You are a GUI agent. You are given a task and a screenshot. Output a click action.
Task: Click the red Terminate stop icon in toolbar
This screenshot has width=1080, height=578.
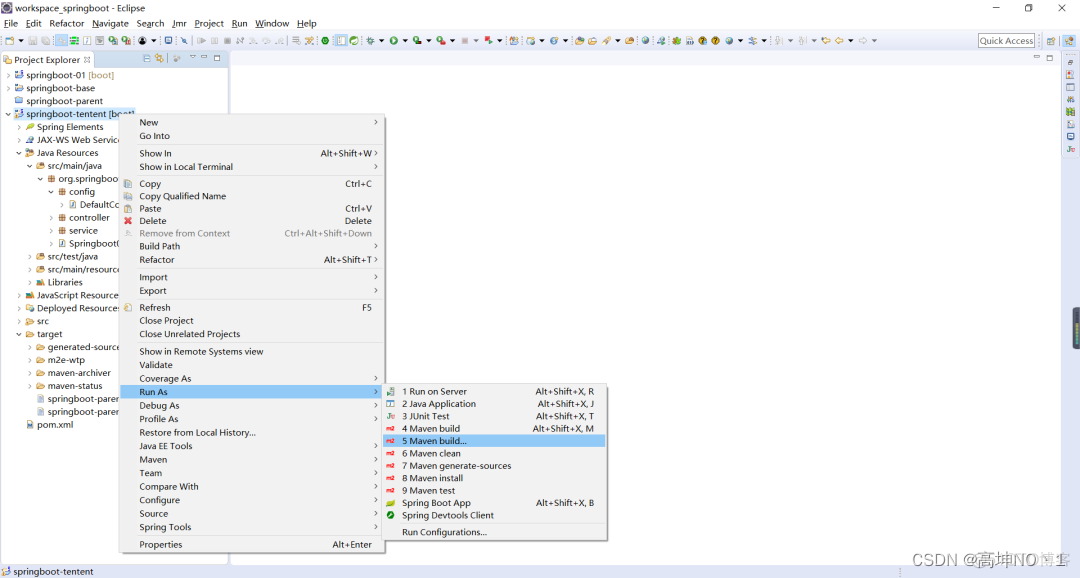coord(465,41)
